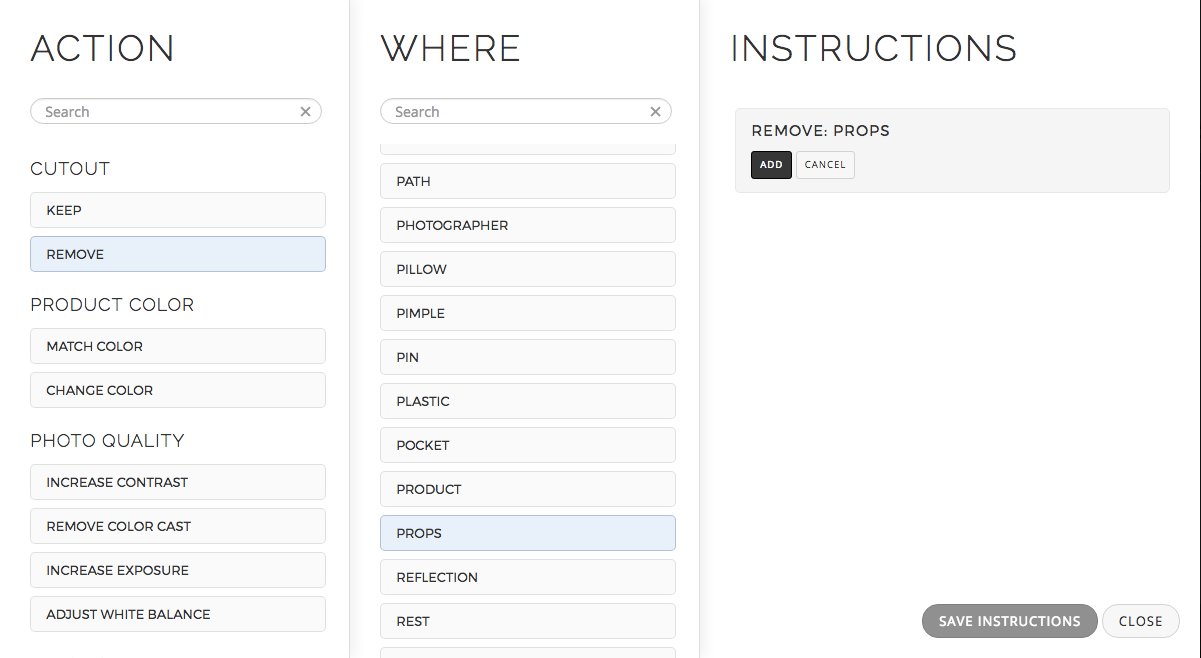The width and height of the screenshot is (1201, 658).
Task: Select PROPS from Where list
Action: [x=528, y=533]
